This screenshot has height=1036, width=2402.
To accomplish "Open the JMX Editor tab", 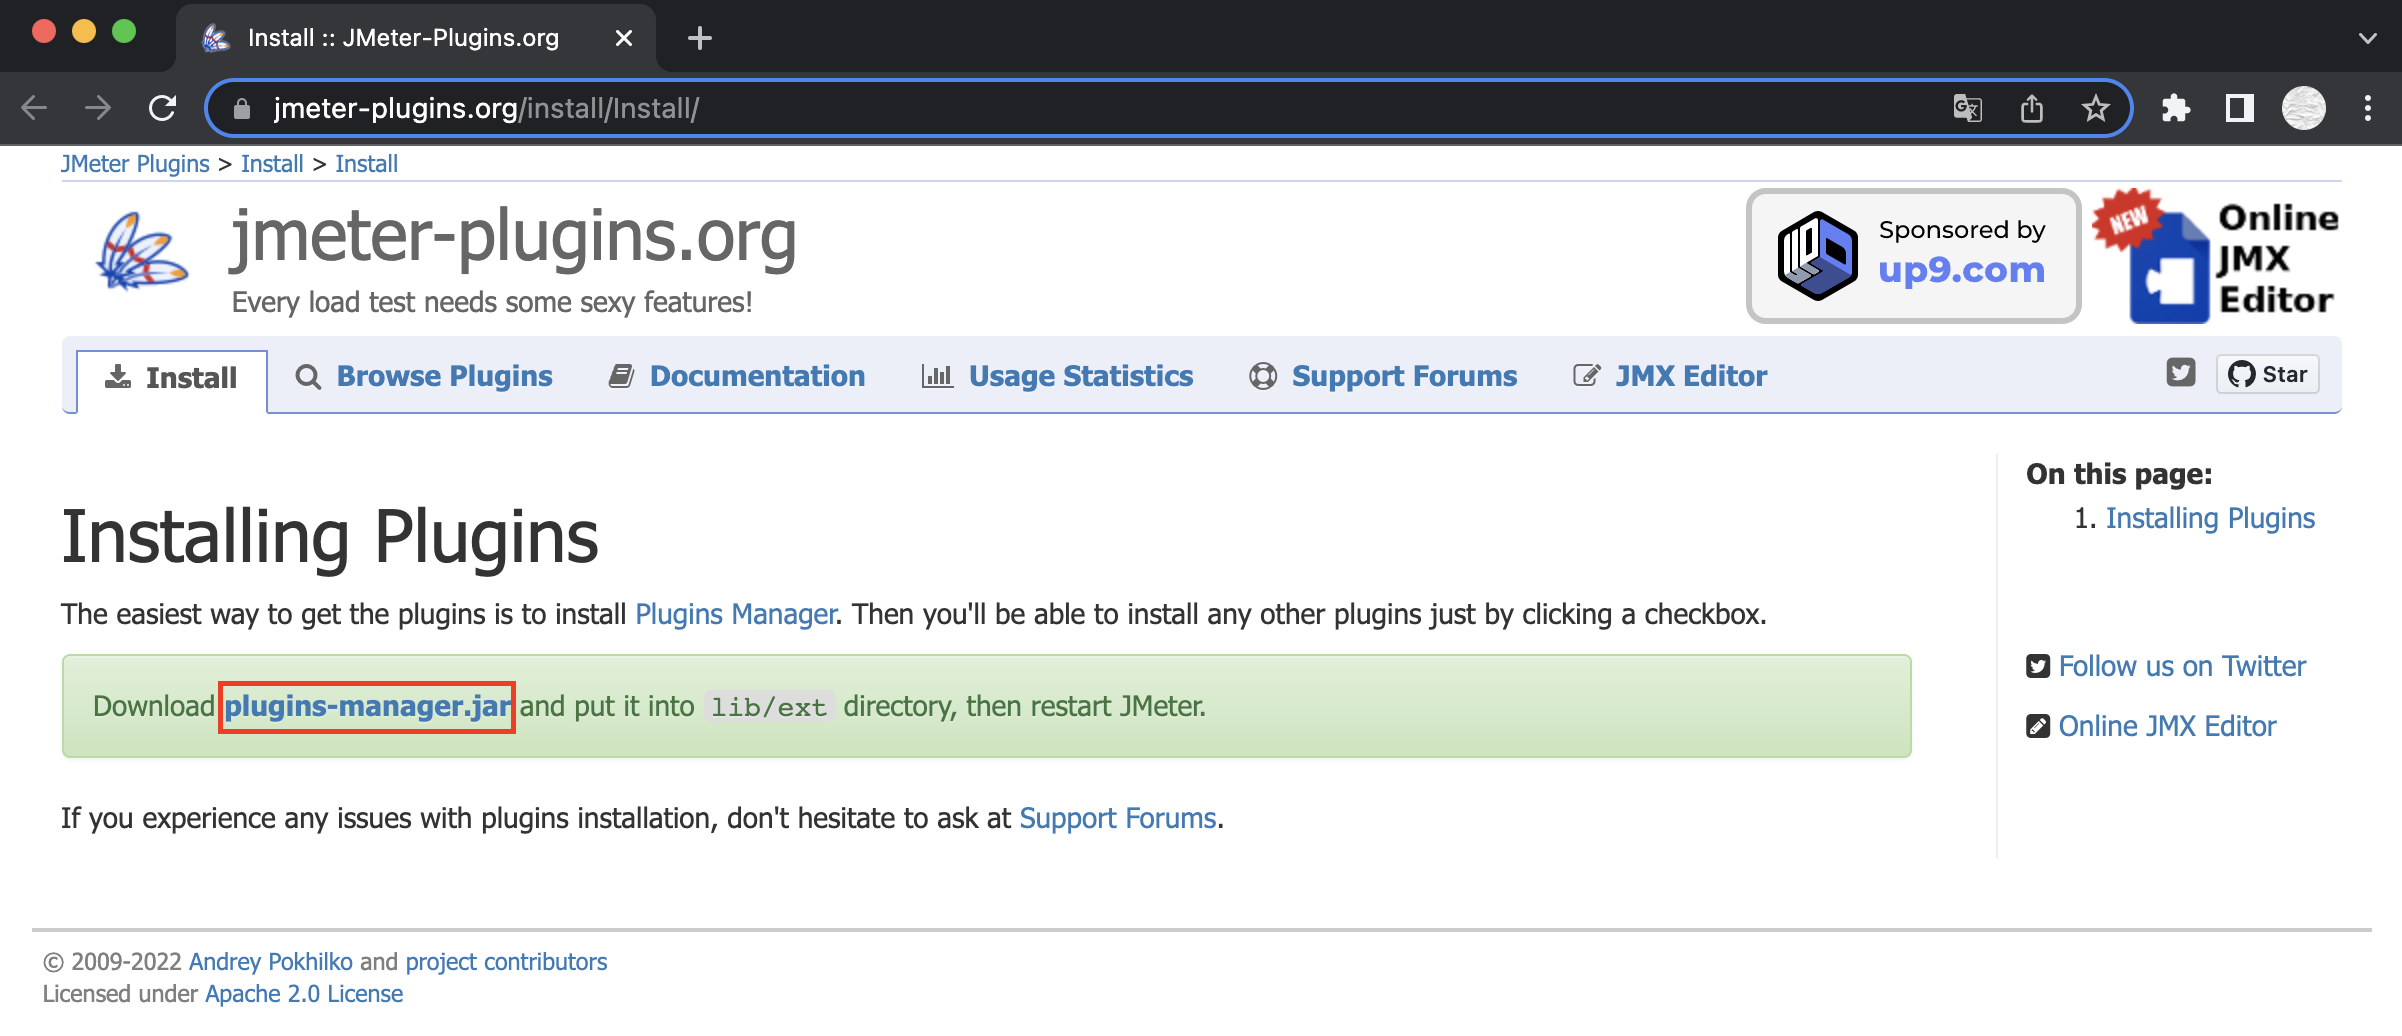I will coord(1670,376).
